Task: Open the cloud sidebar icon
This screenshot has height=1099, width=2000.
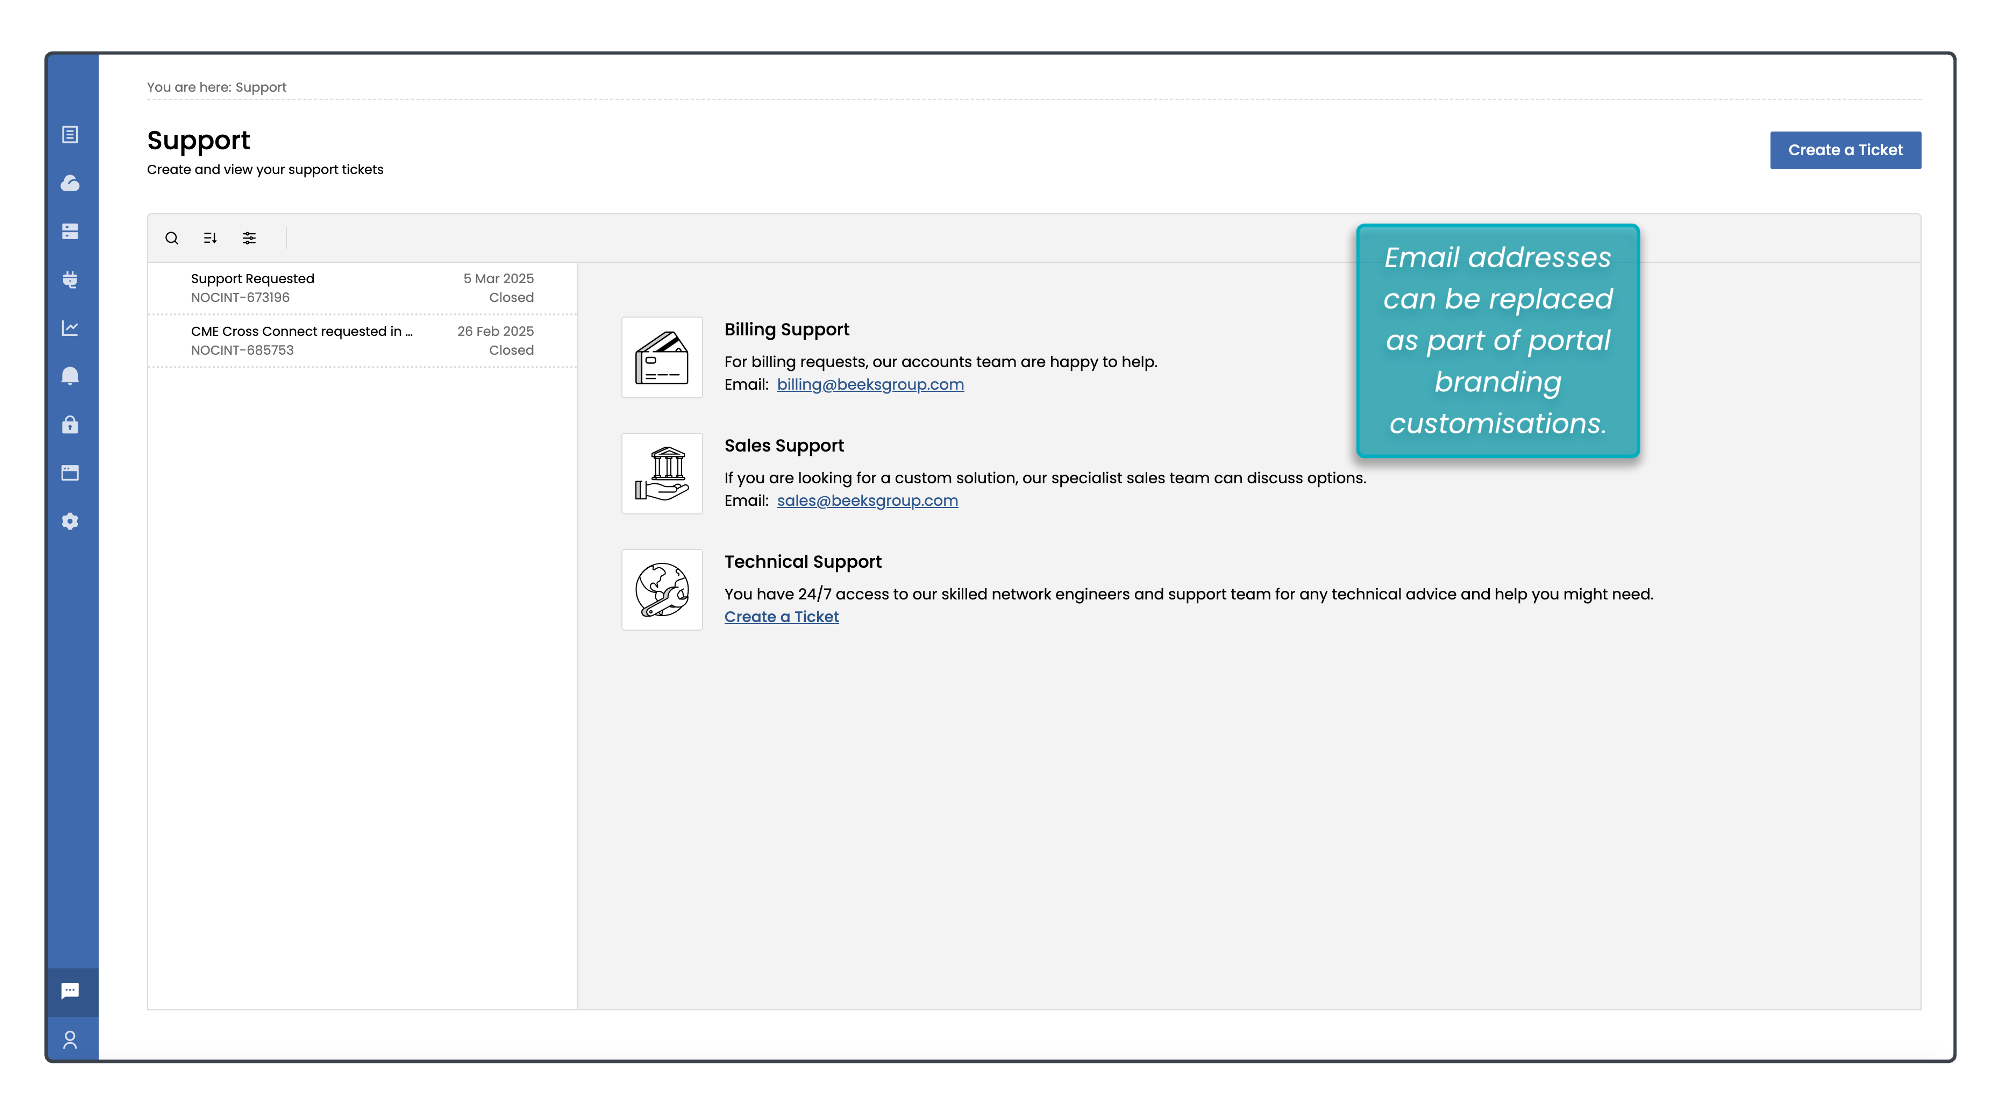Action: [70, 183]
